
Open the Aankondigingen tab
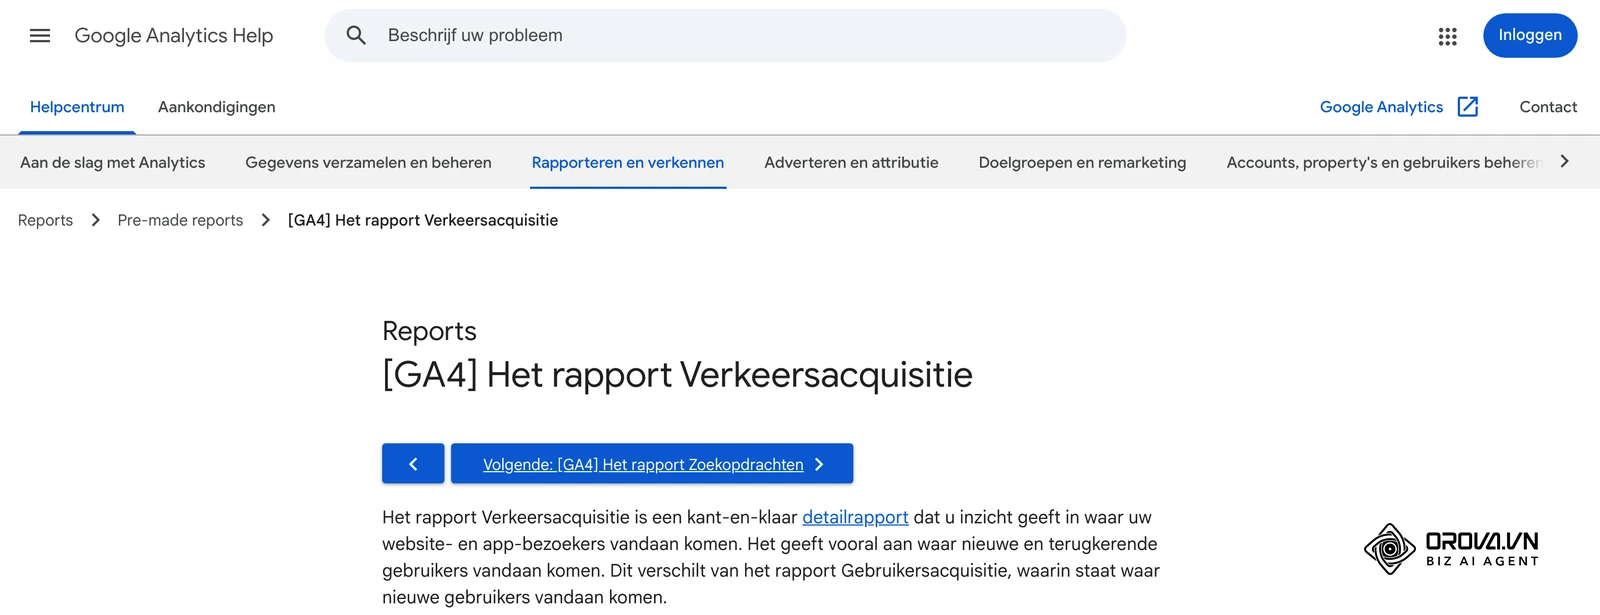click(217, 107)
